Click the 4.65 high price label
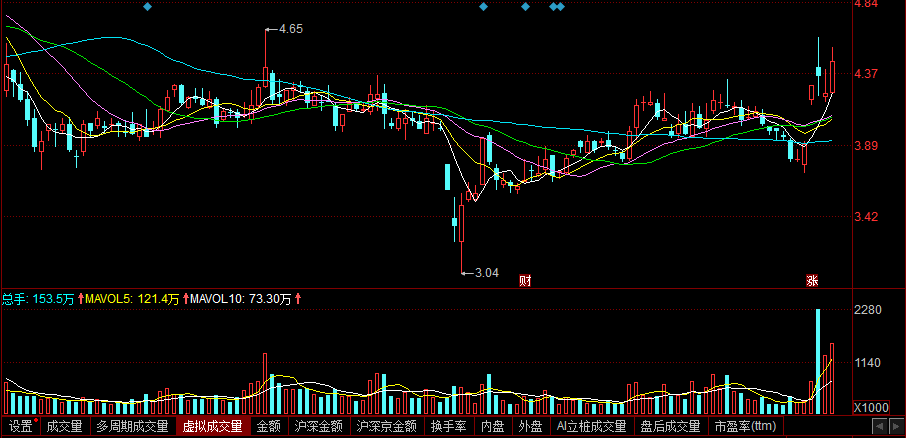 point(291,28)
